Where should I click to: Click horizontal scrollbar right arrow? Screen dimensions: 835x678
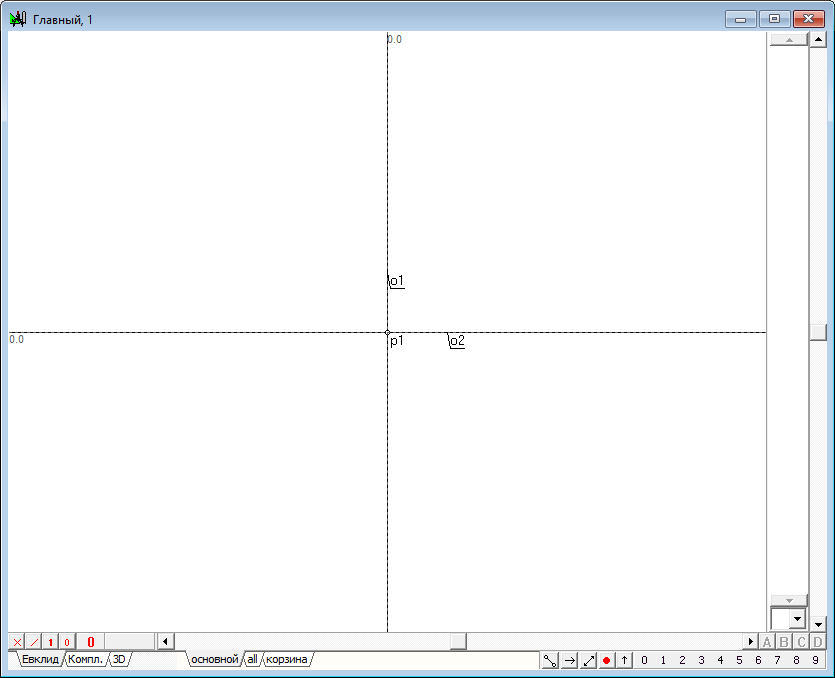[750, 641]
